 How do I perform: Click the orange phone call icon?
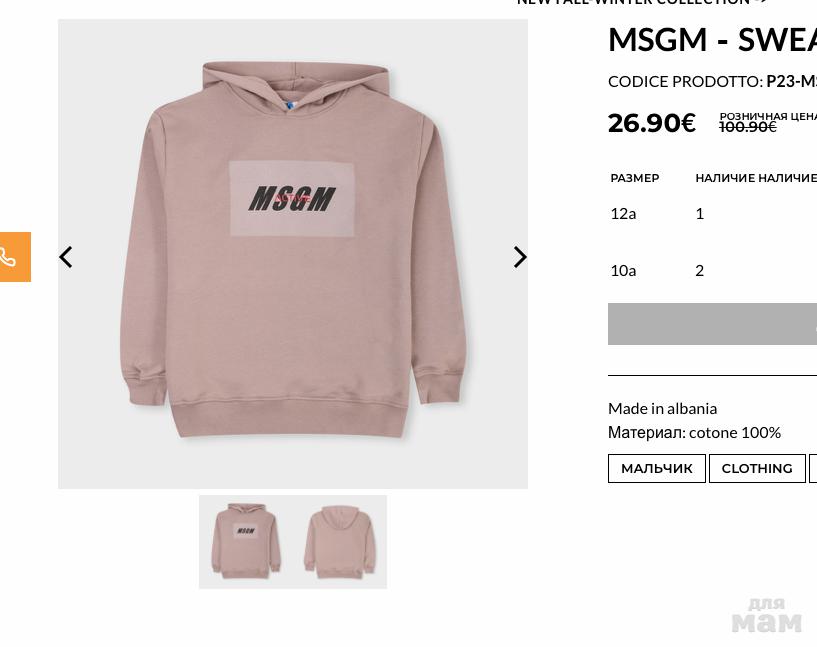click(15, 257)
